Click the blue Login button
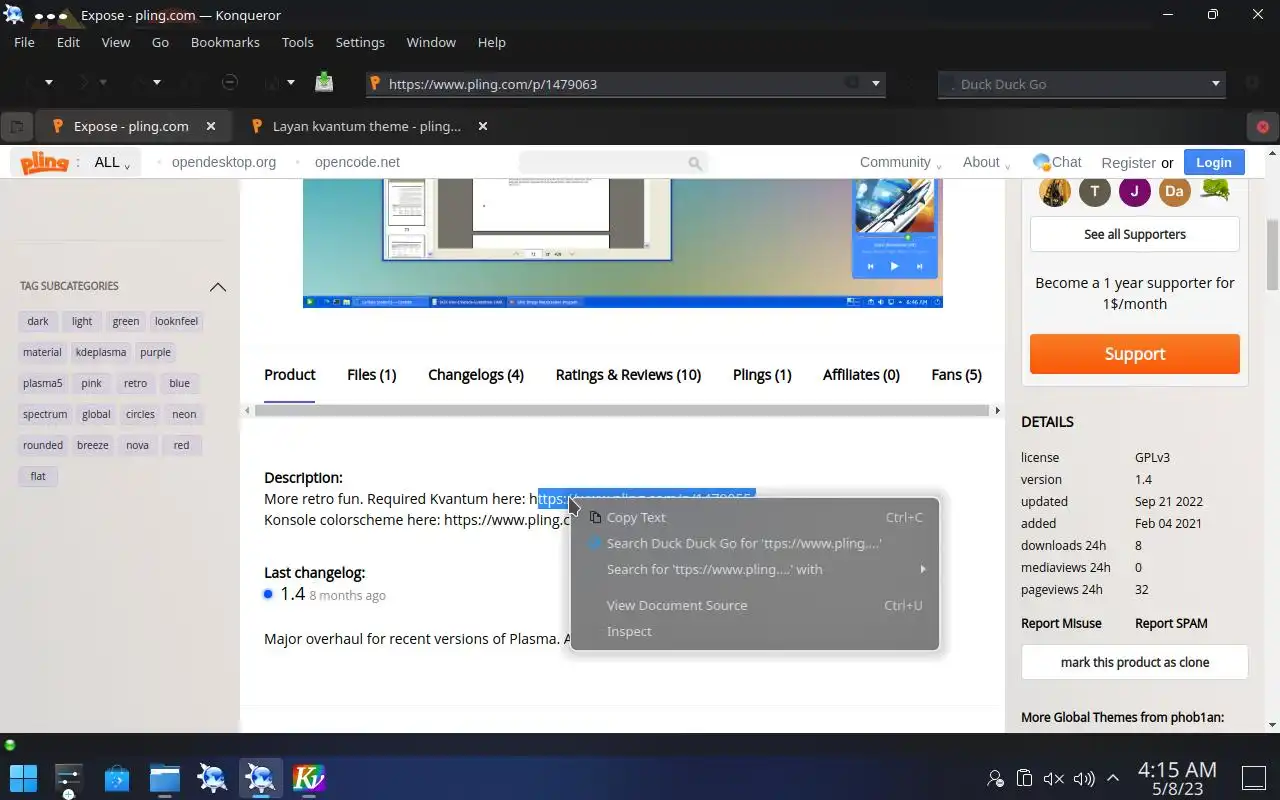The image size is (1280, 800). 1214,162
